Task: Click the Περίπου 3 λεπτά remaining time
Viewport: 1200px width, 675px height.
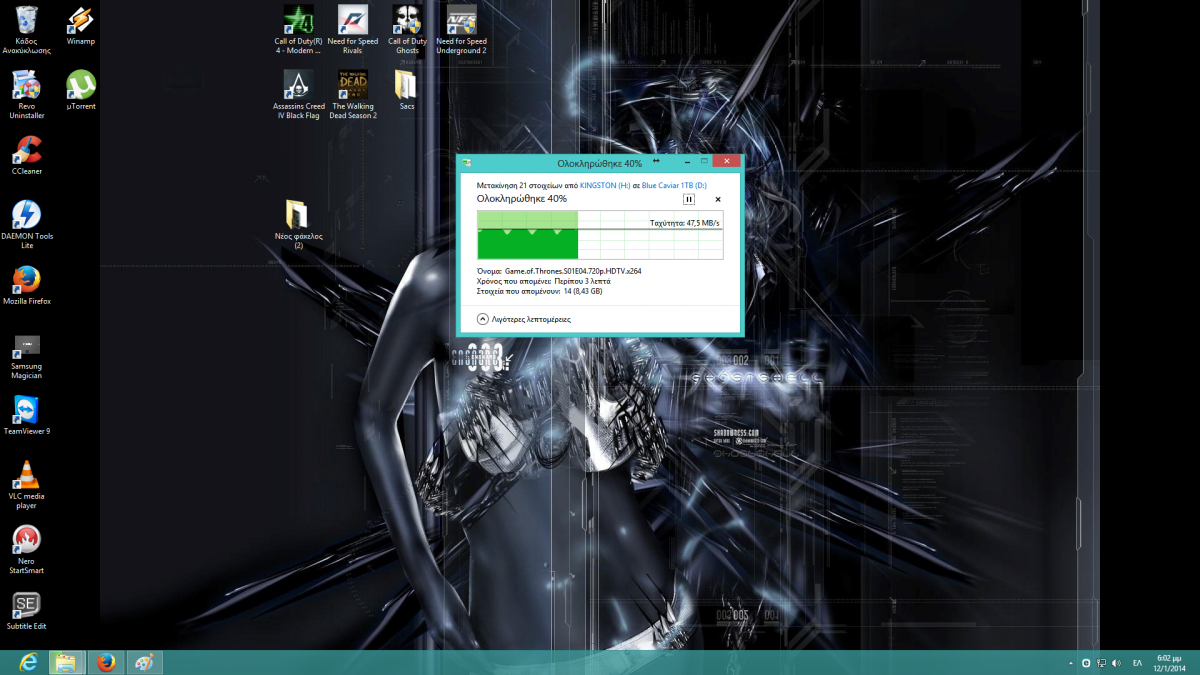Action: pyautogui.click(x=583, y=281)
